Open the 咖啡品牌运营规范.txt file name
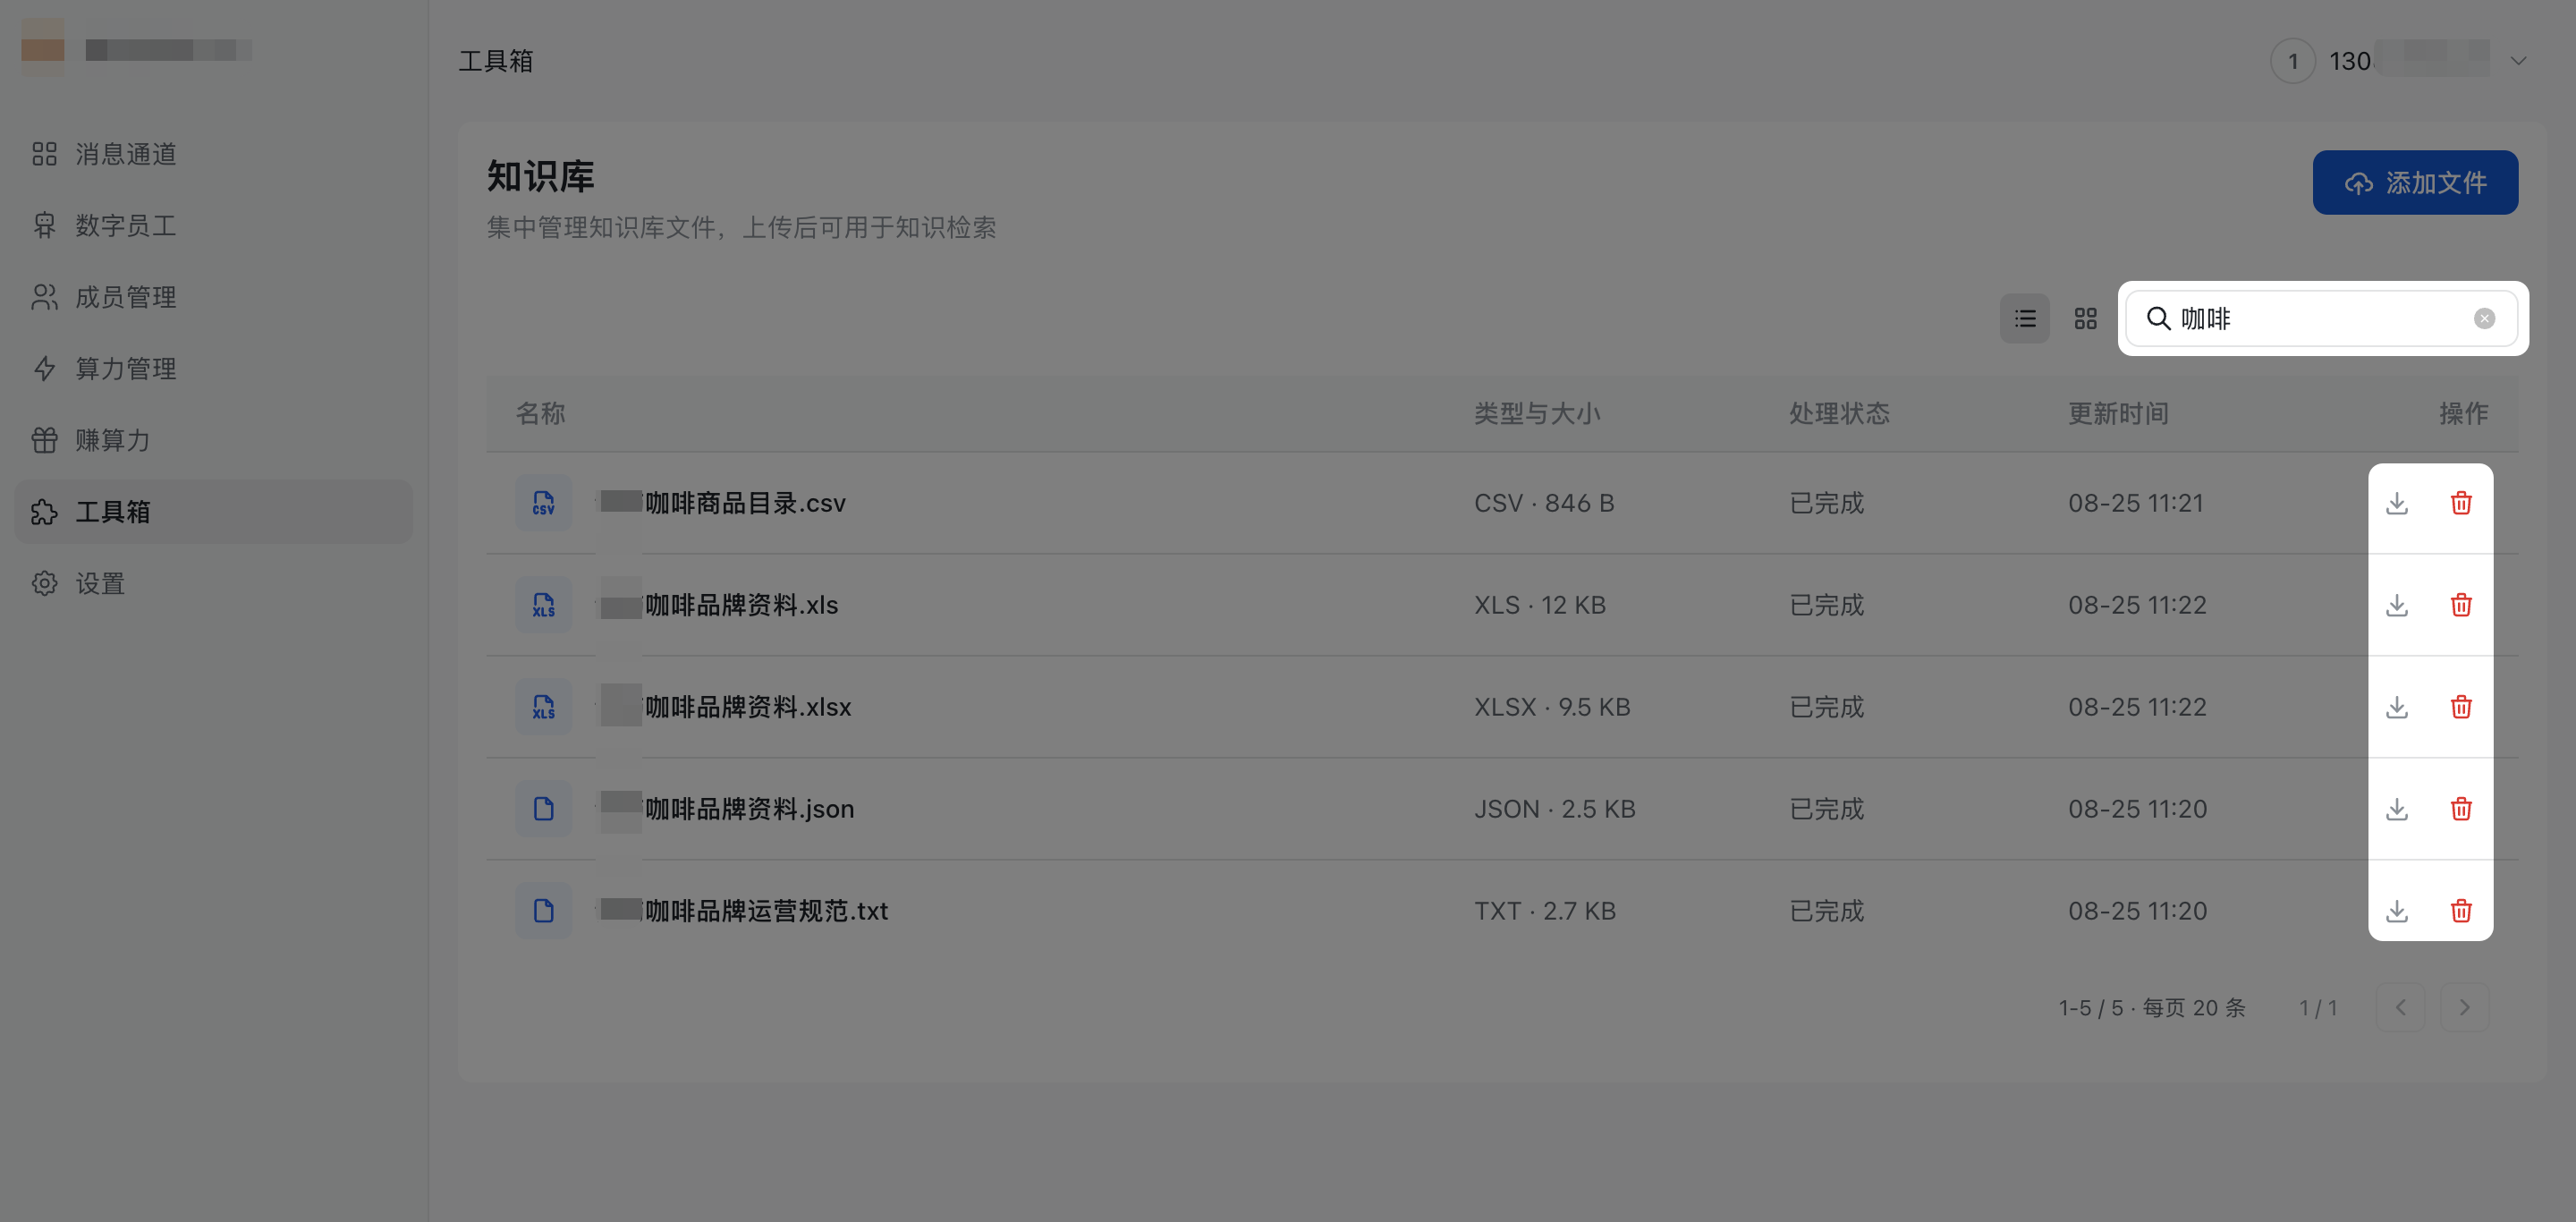This screenshot has width=2576, height=1222. [744, 911]
